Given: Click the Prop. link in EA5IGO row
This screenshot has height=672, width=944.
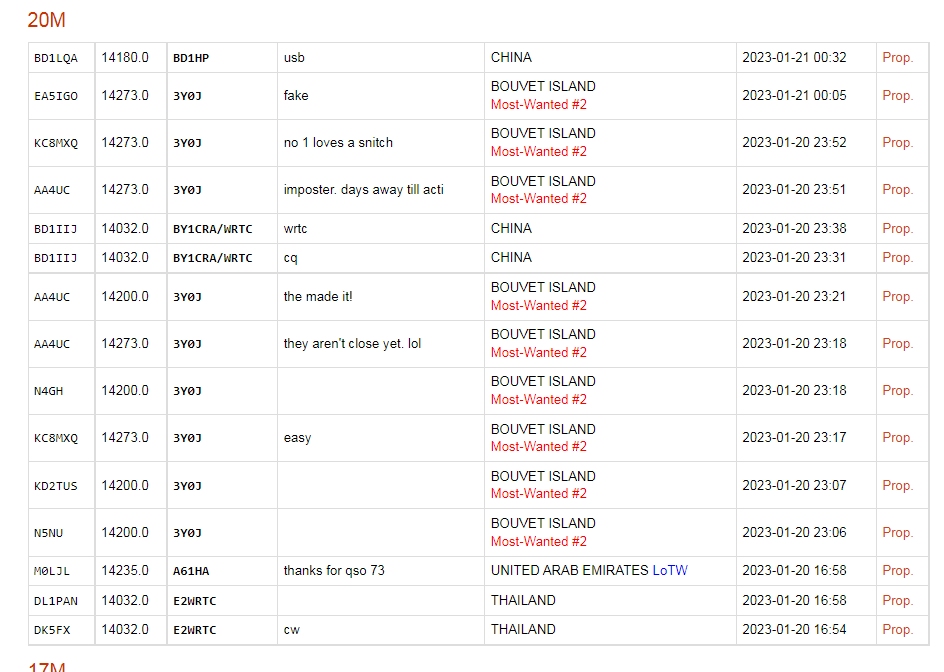Looking at the screenshot, I should click(x=897, y=96).
